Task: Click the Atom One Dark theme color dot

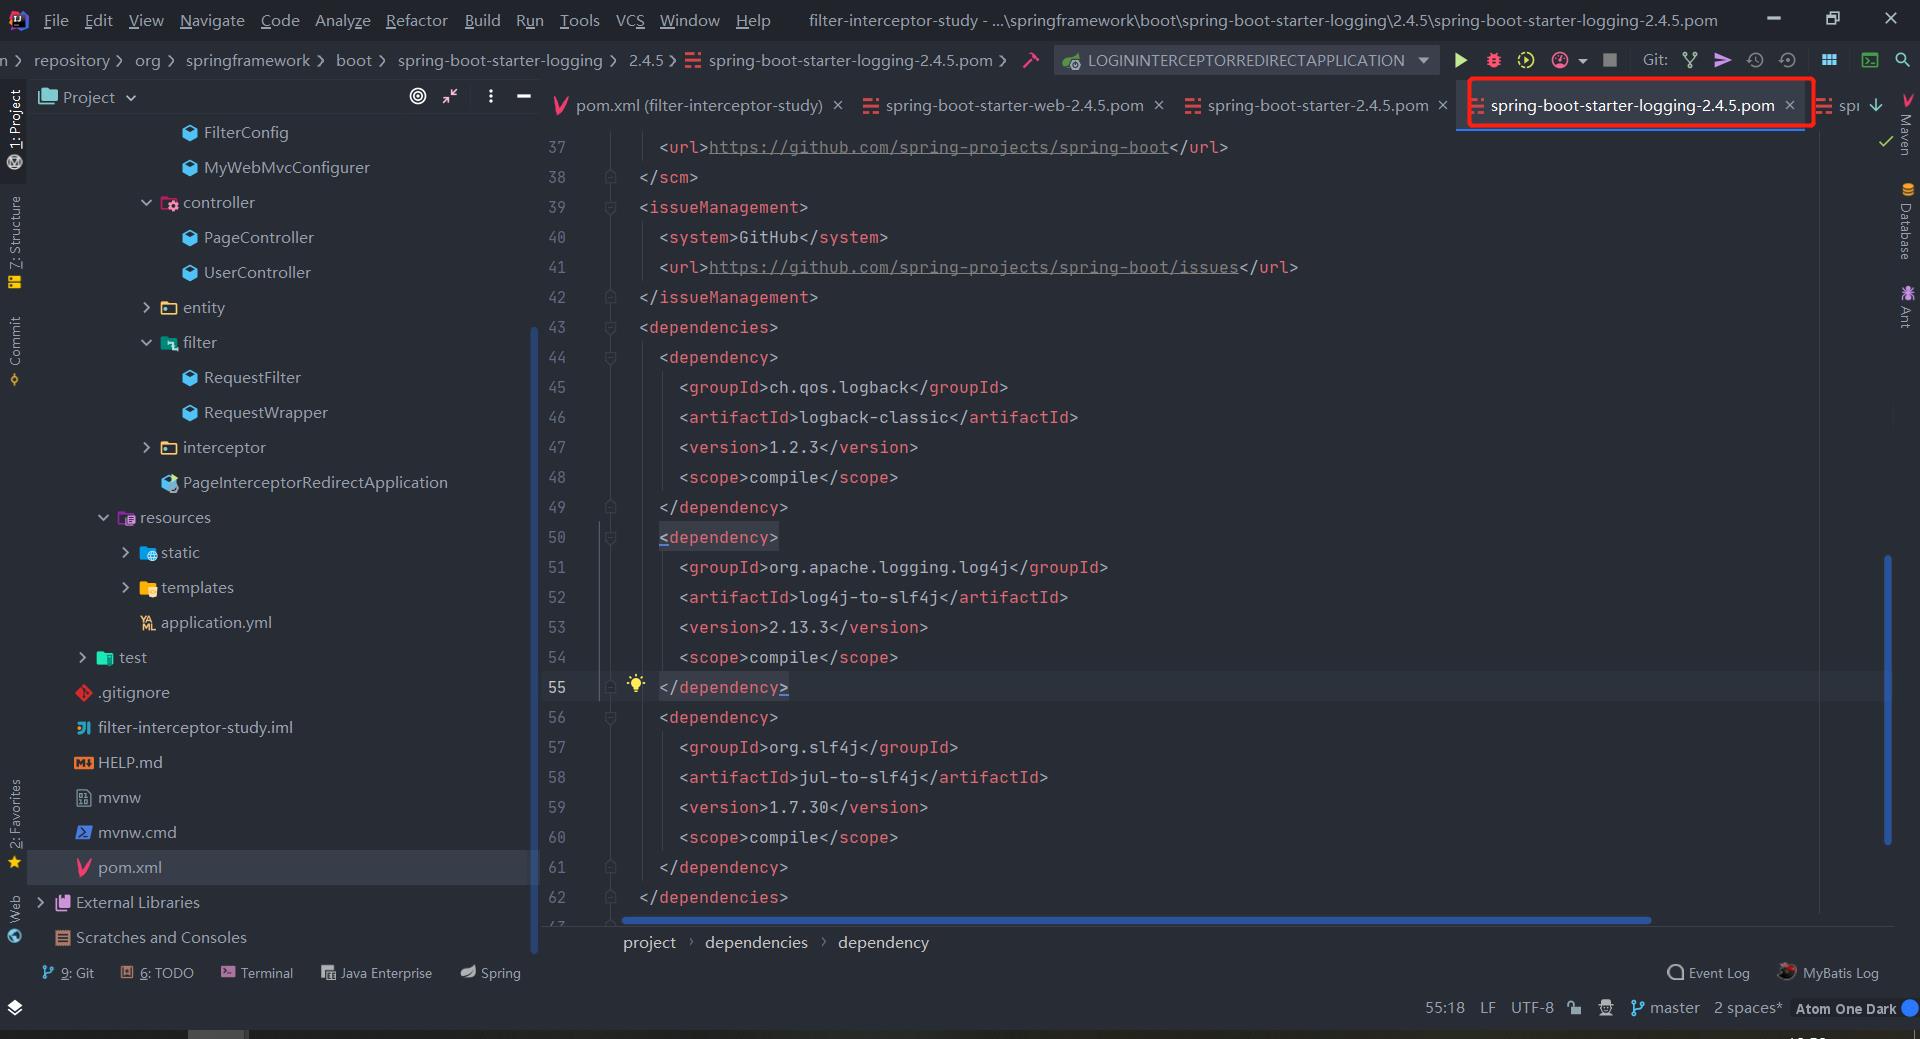Action: pyautogui.click(x=1909, y=1008)
